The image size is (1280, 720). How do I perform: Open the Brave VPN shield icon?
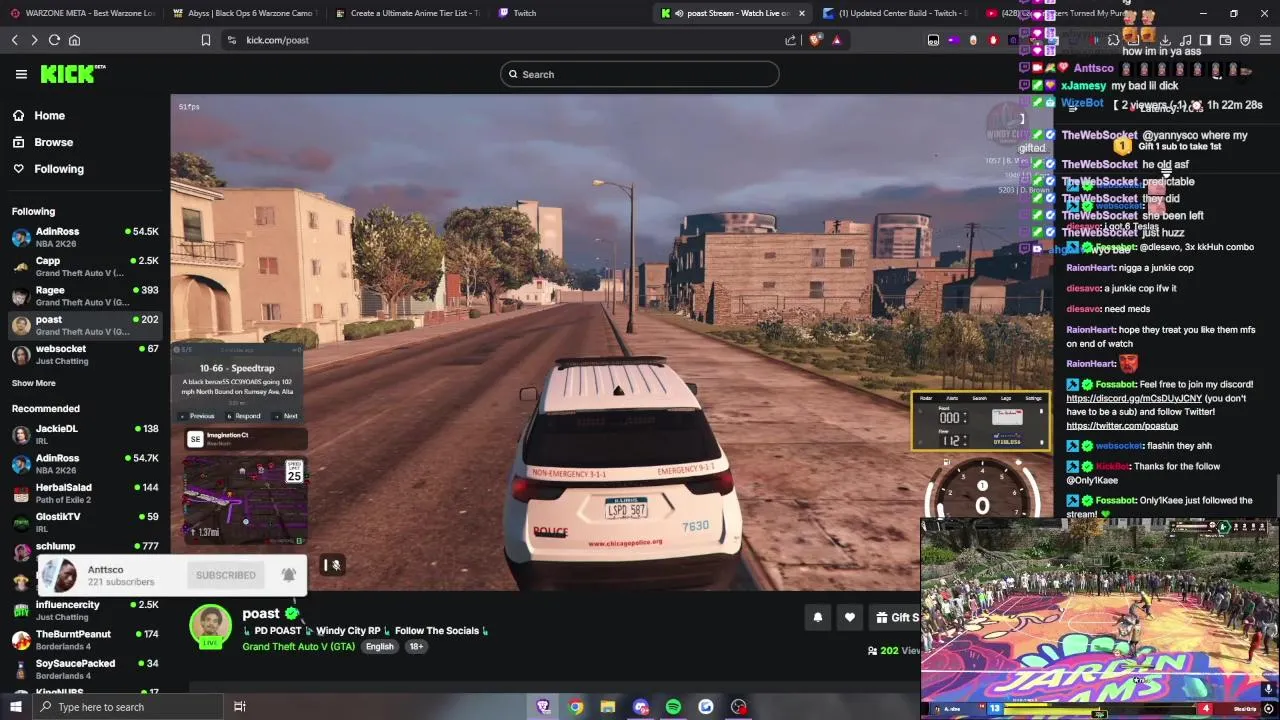[1245, 40]
